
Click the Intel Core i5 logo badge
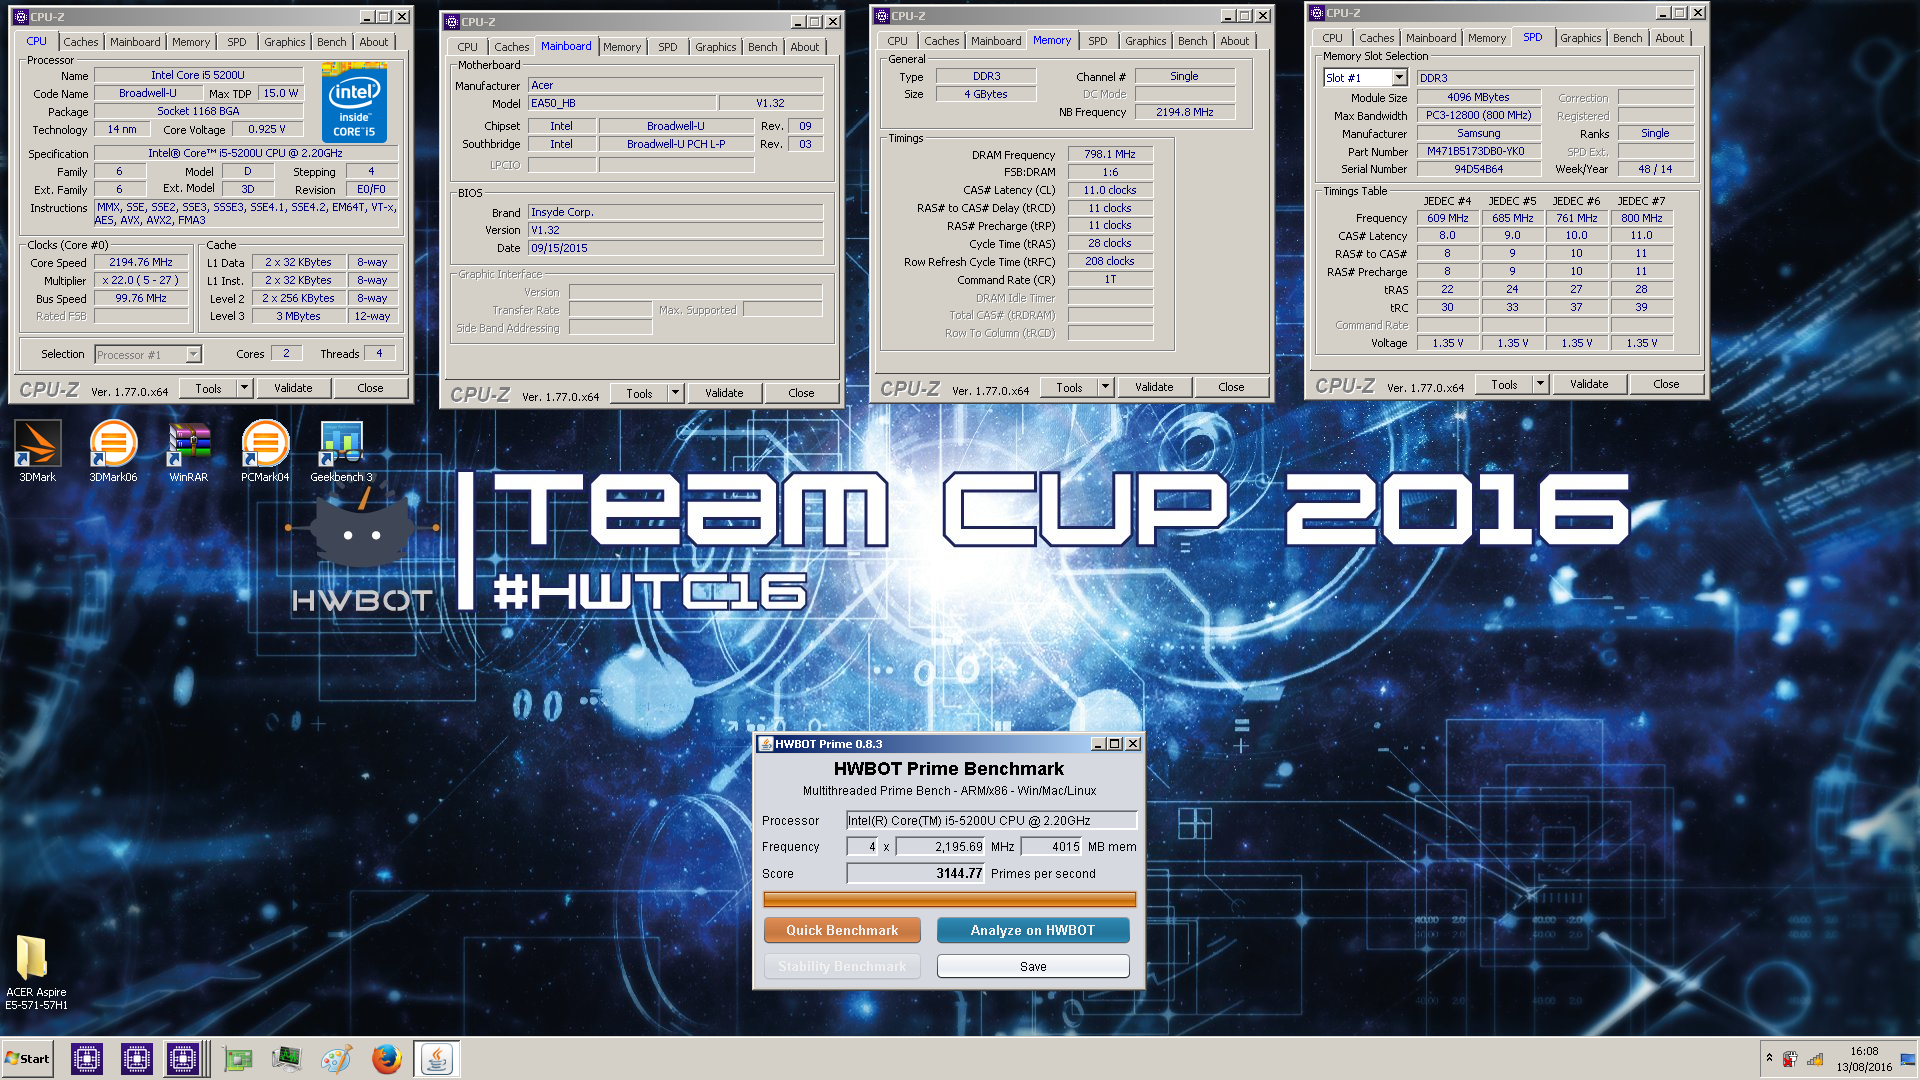click(x=354, y=103)
